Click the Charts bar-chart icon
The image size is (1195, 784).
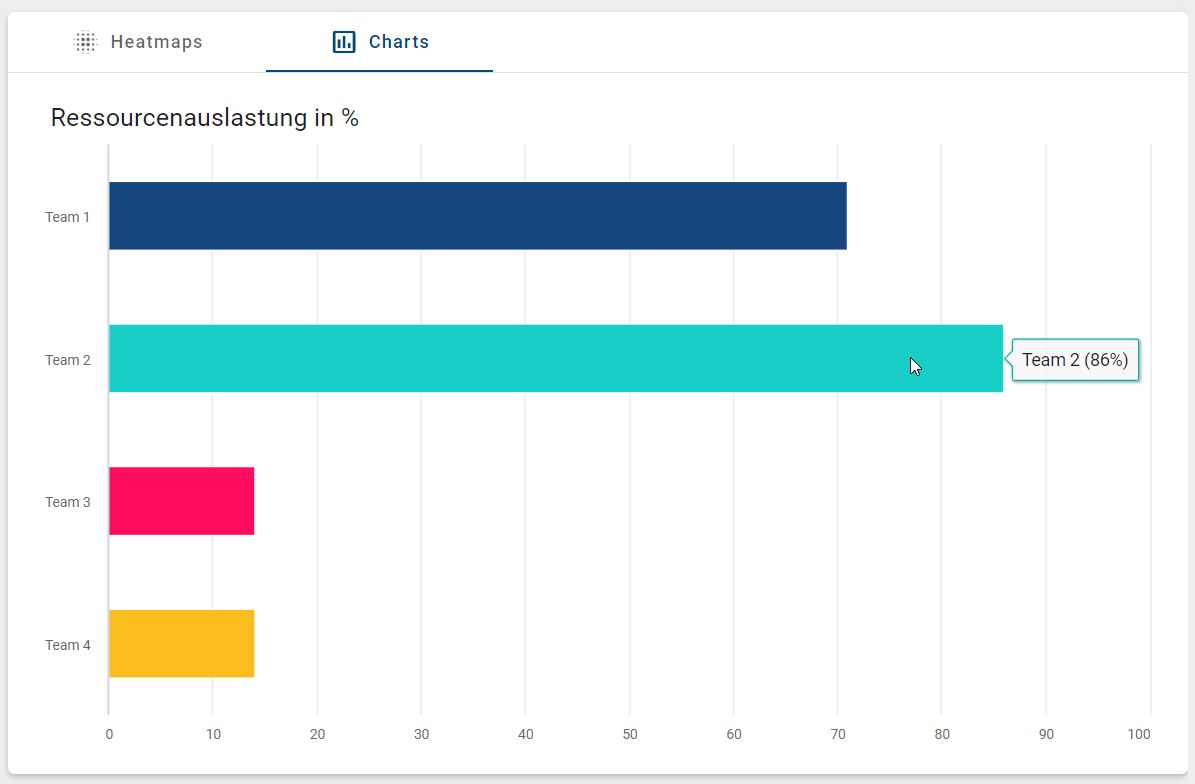coord(342,41)
